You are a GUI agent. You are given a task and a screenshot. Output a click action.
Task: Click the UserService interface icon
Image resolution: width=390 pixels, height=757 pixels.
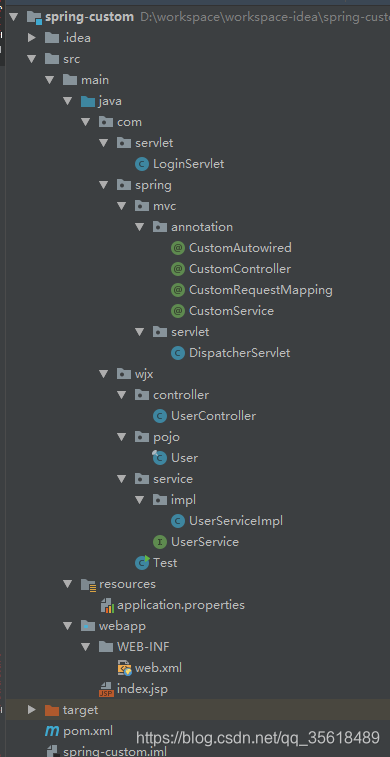pyautogui.click(x=160, y=542)
